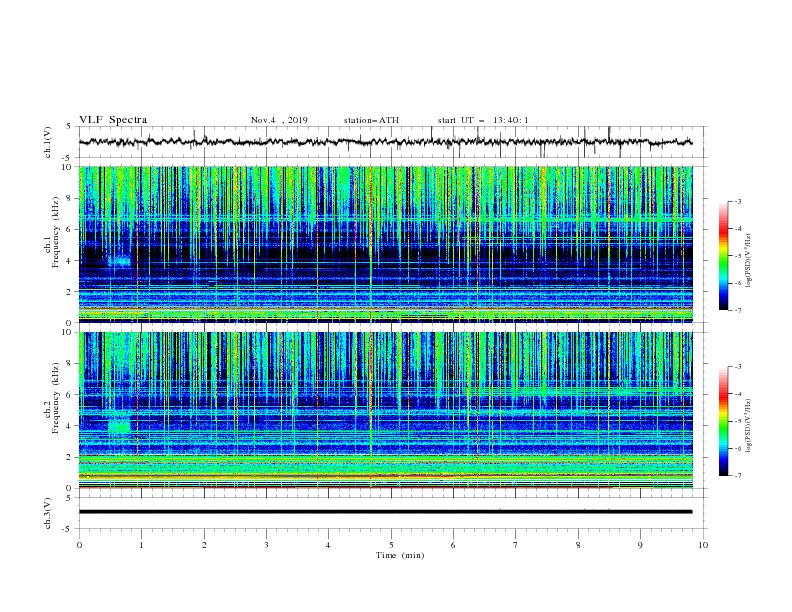Click the green noise patch in the ch.2 spectrogram
792x612 pixels.
click(x=119, y=425)
